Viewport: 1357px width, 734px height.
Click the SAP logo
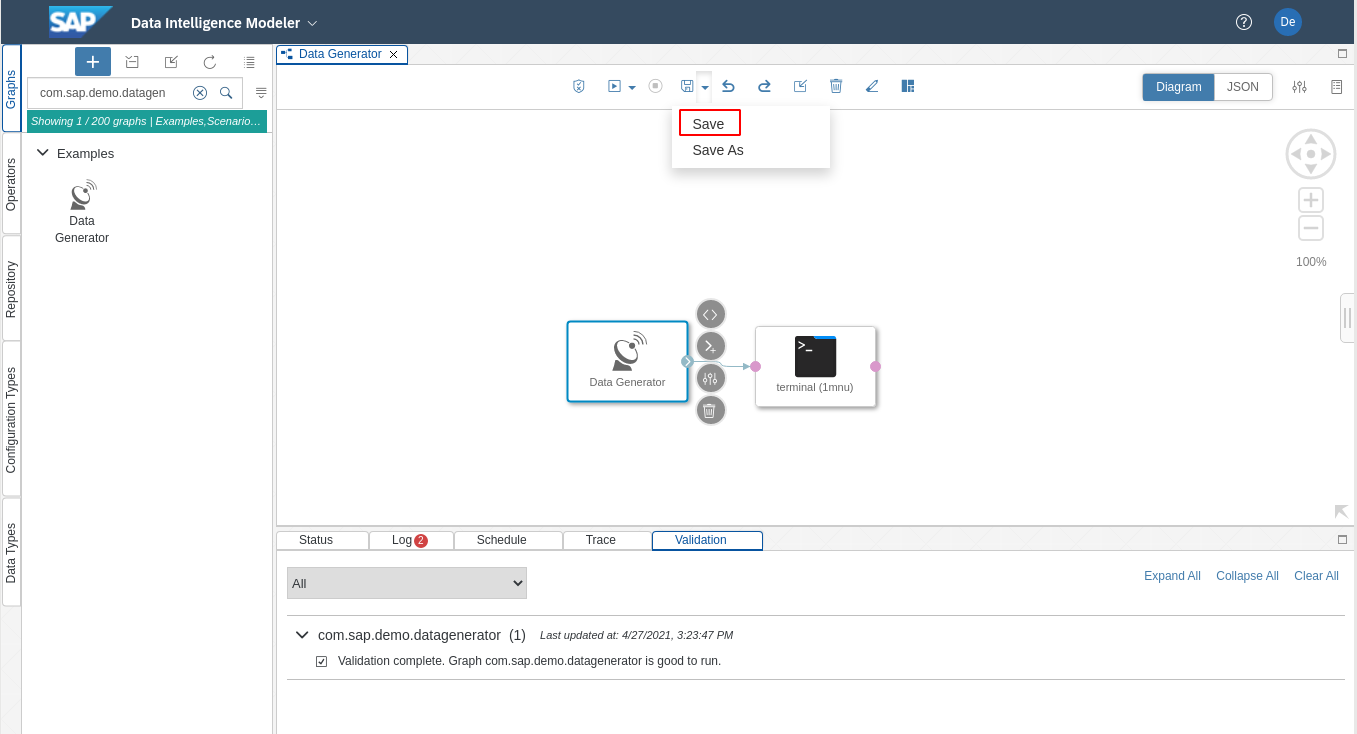(x=81, y=21)
